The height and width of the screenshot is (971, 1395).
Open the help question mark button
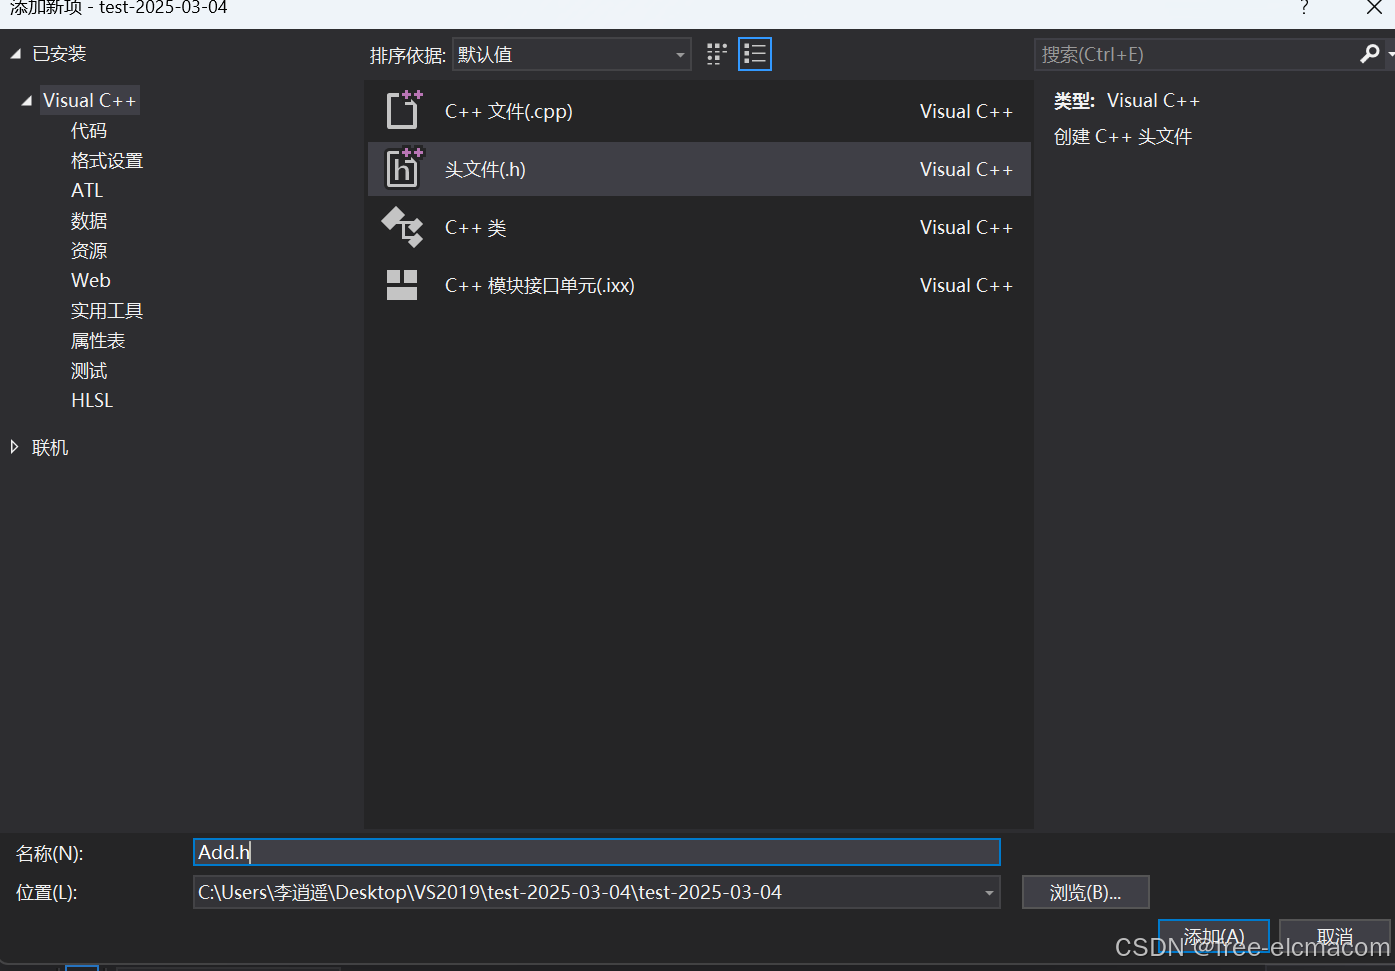click(x=1304, y=8)
